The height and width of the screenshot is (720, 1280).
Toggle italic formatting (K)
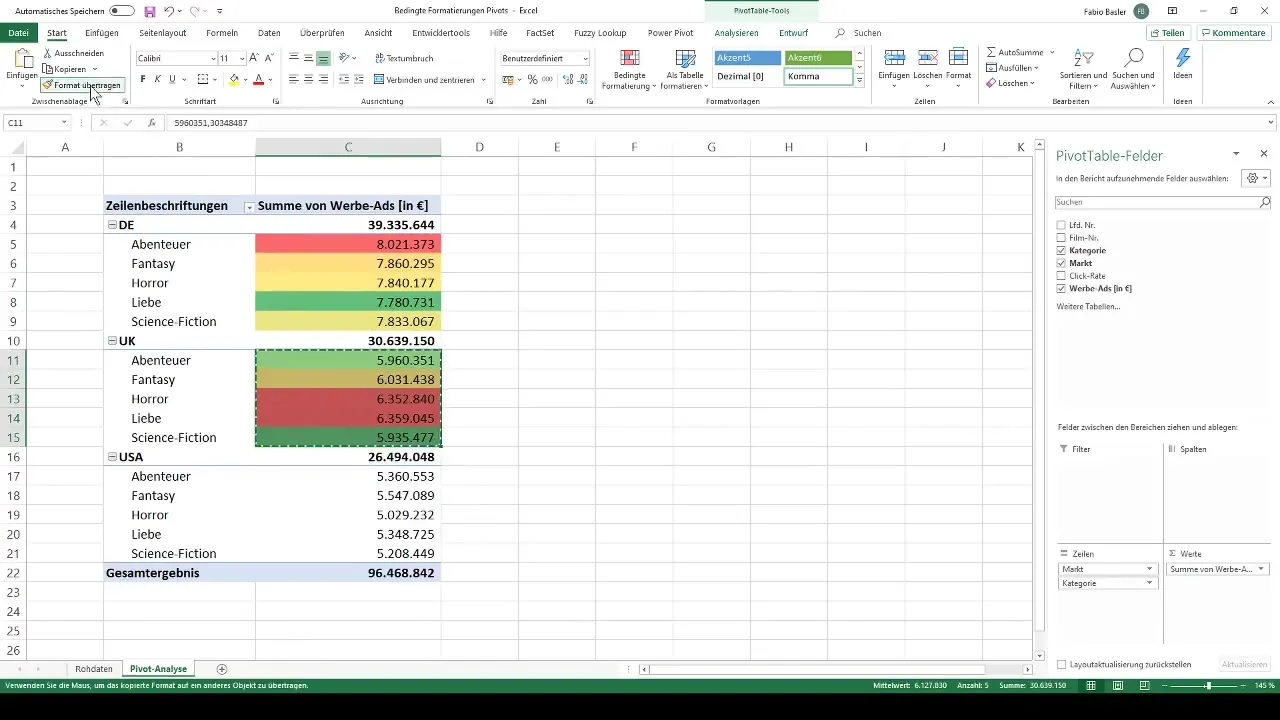pos(157,79)
